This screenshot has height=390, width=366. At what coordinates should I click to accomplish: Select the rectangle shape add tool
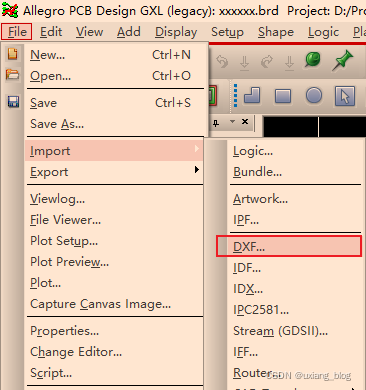point(283,96)
